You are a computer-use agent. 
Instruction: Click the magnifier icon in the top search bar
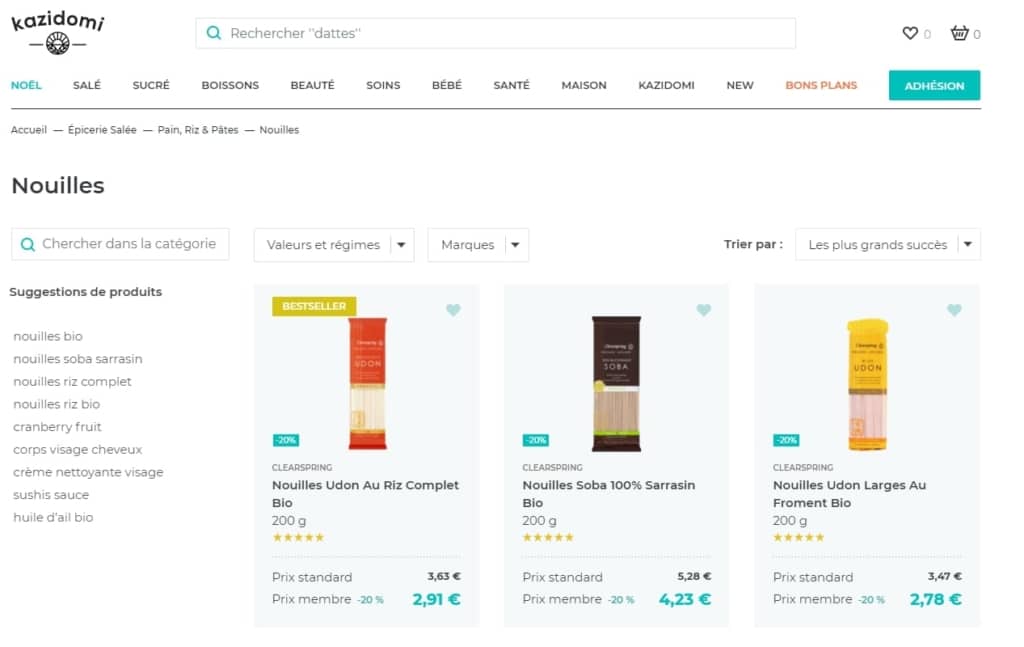tap(214, 33)
